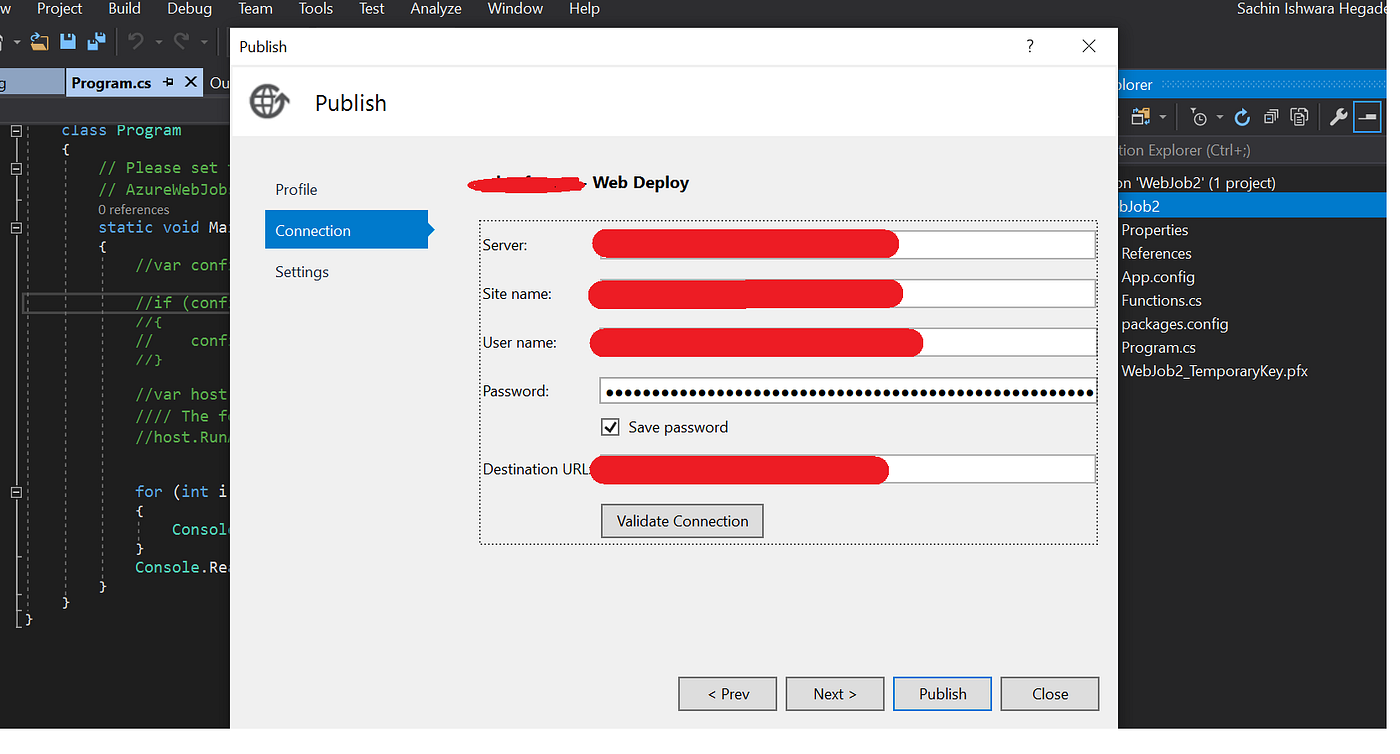1400x754 pixels.
Task: Click into the Destination URL input field
Action: coord(847,469)
